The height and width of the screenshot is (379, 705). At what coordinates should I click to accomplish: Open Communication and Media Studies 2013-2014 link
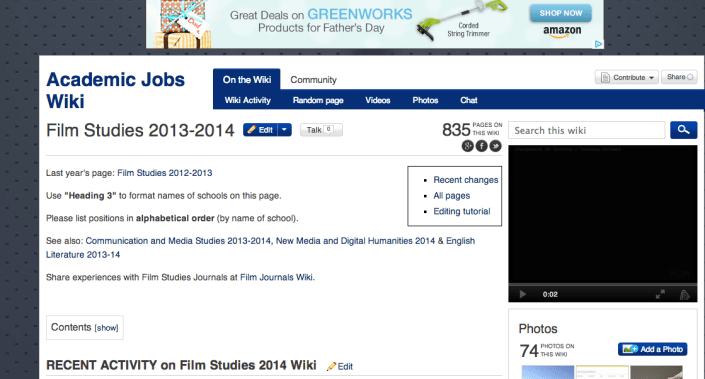click(178, 241)
